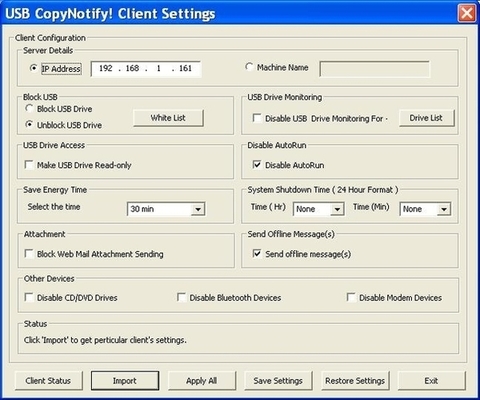Click the Restore Settings button
The image size is (480, 400).
tap(355, 380)
